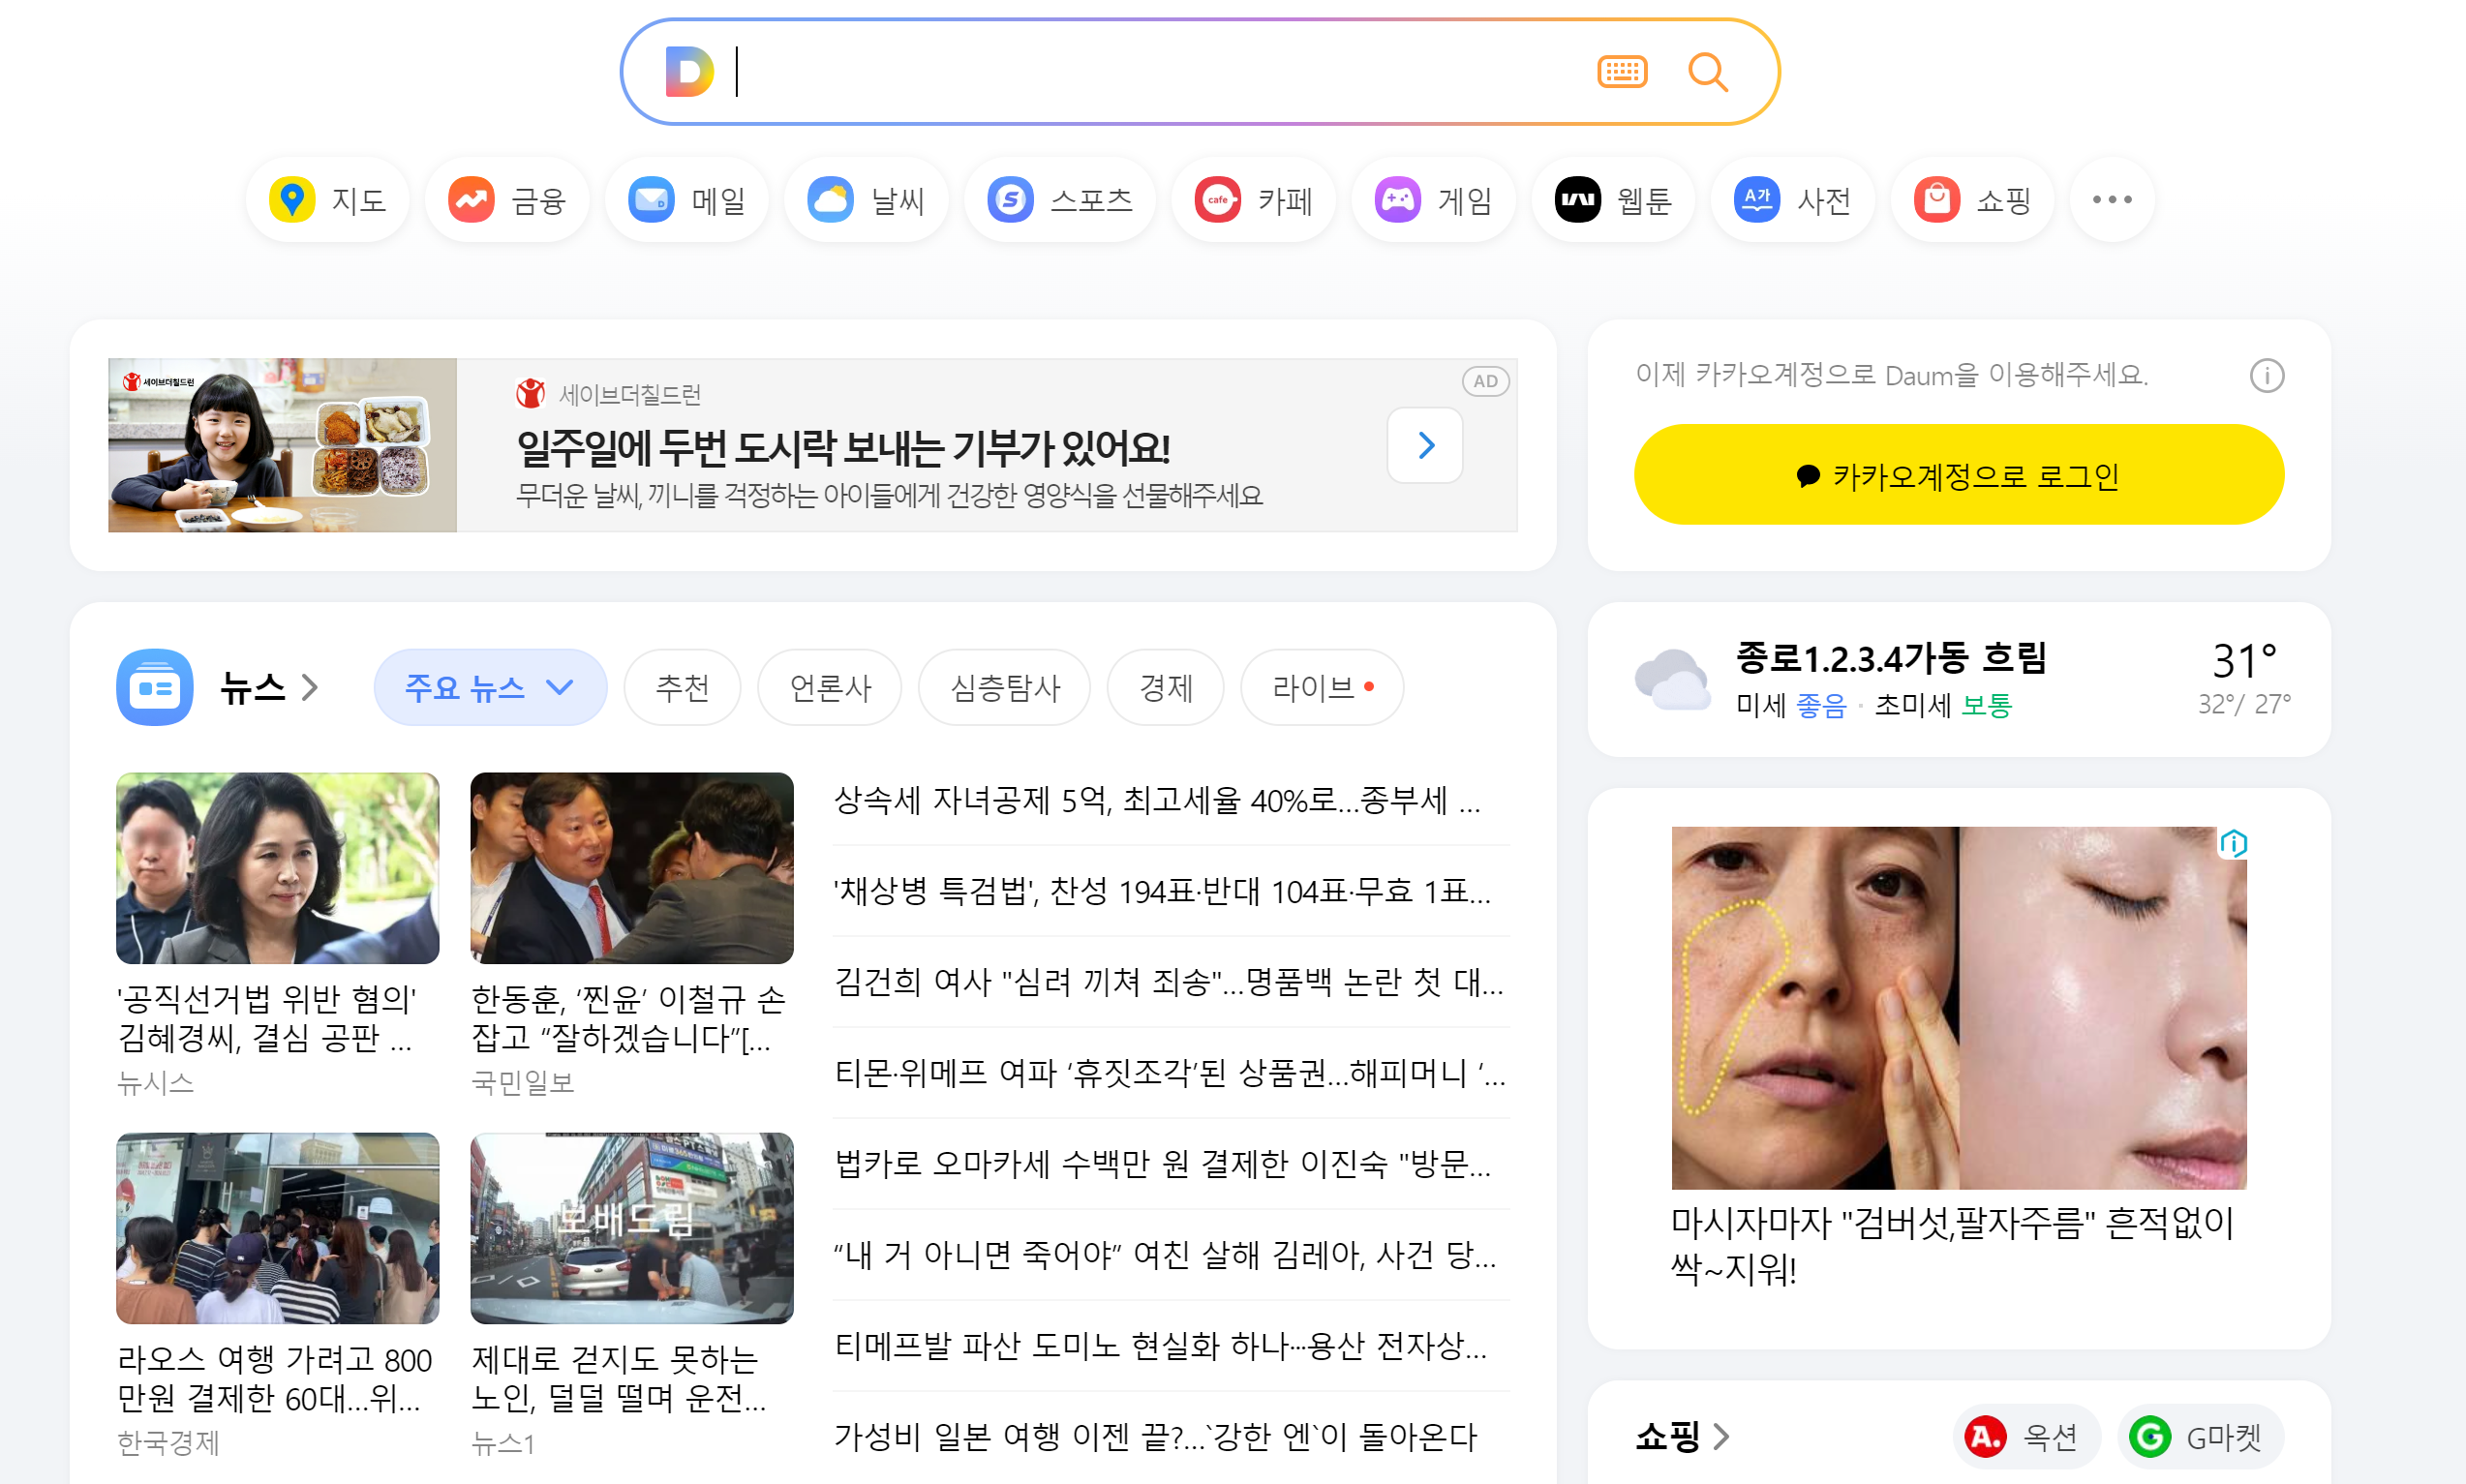Click the info icon beside Kakao login notice
2466x1484 pixels.
click(x=2266, y=376)
